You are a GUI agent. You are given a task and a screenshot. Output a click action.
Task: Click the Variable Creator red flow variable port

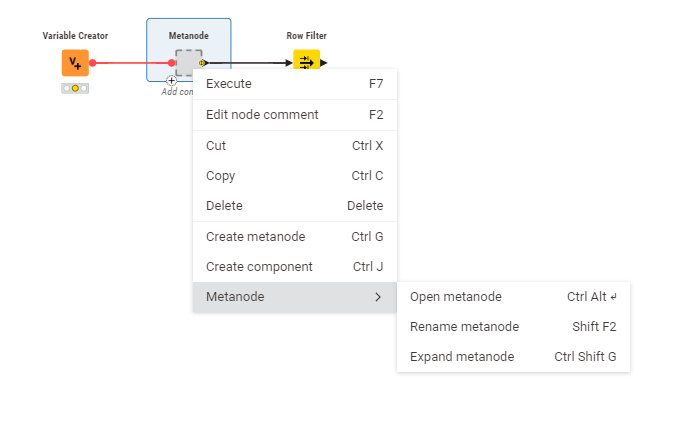pos(93,63)
